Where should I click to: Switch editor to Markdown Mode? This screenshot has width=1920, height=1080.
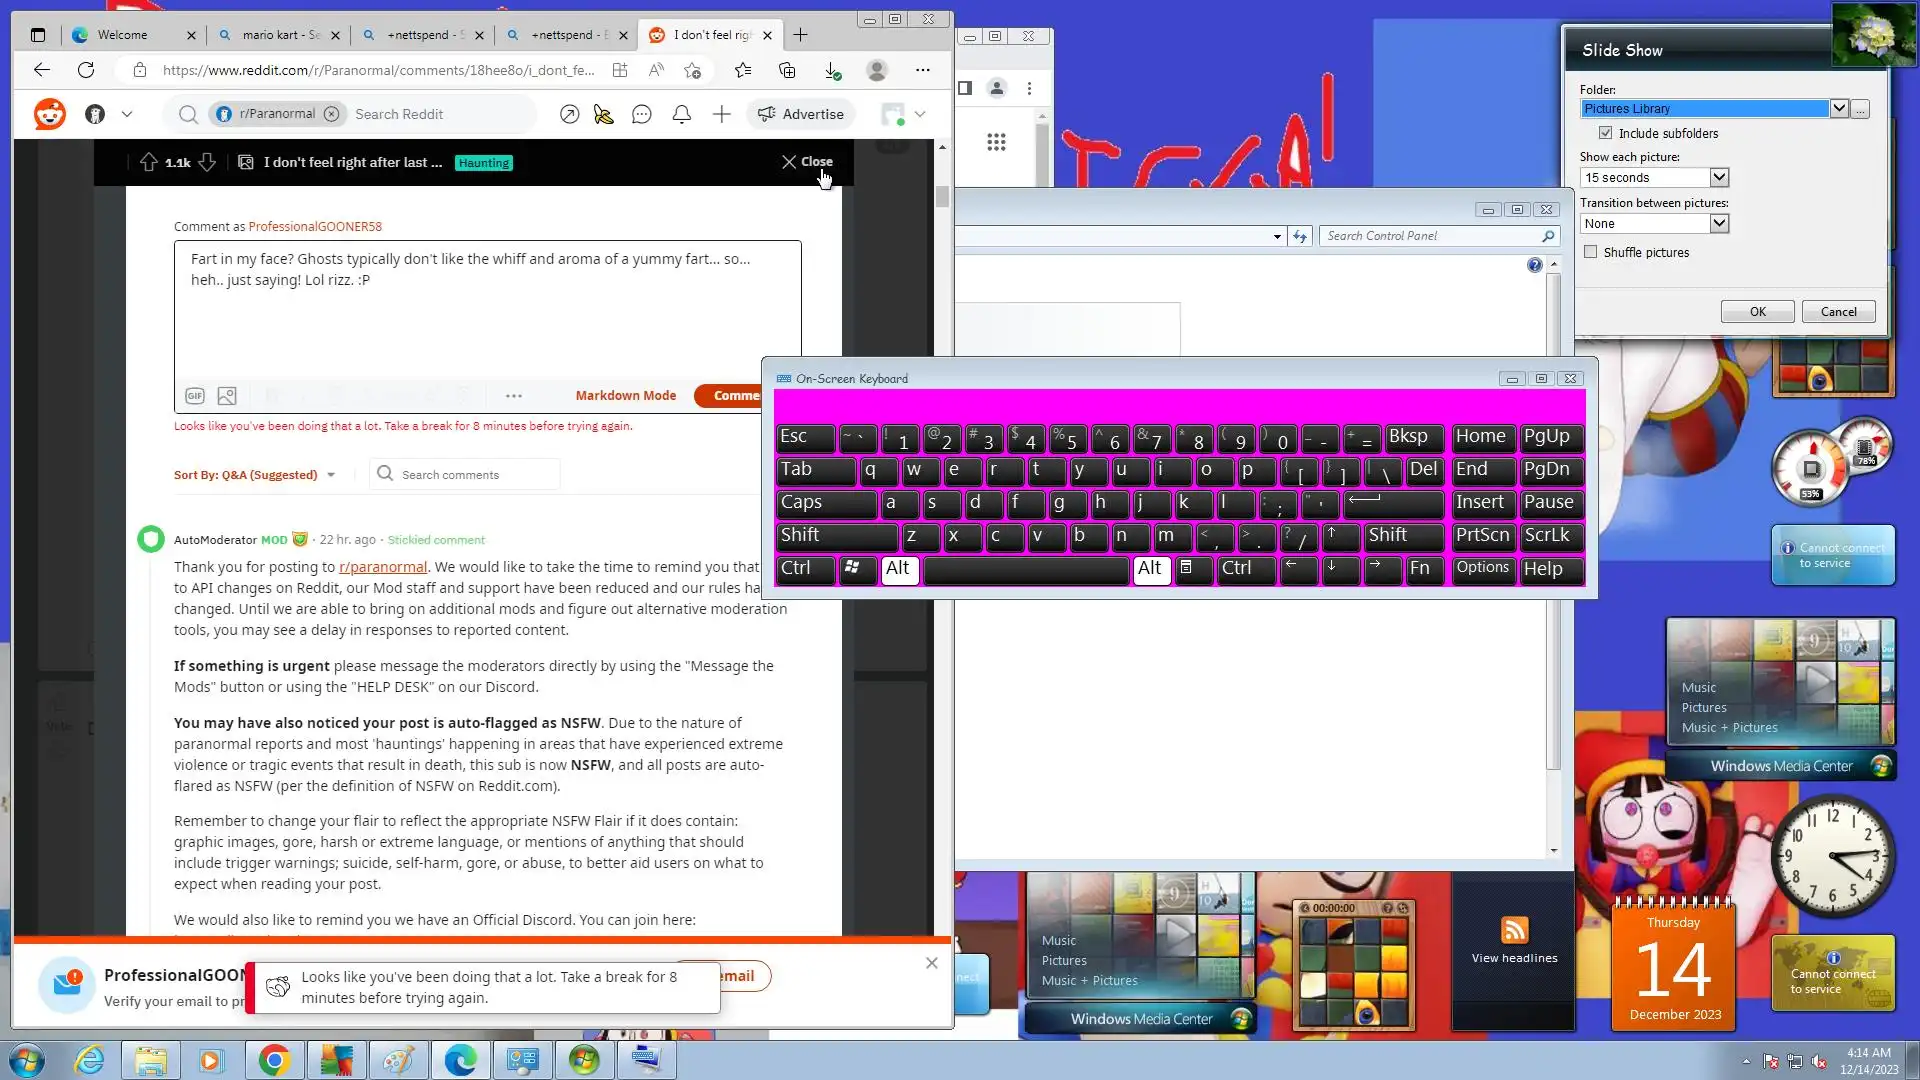[625, 396]
